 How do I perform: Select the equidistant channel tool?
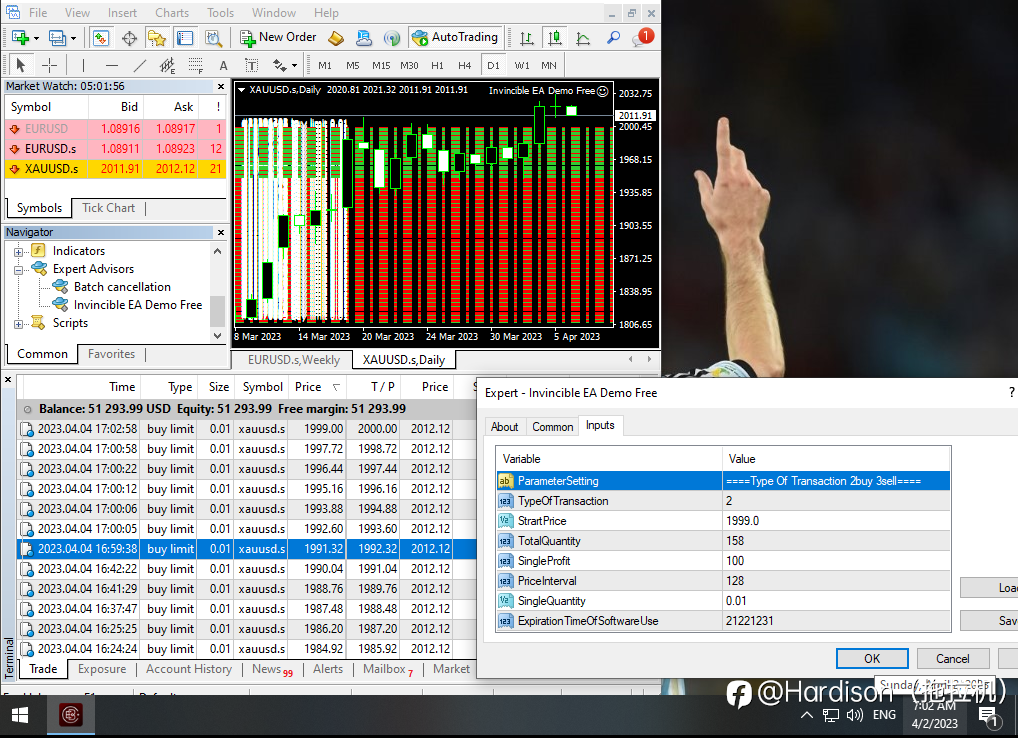coord(167,65)
